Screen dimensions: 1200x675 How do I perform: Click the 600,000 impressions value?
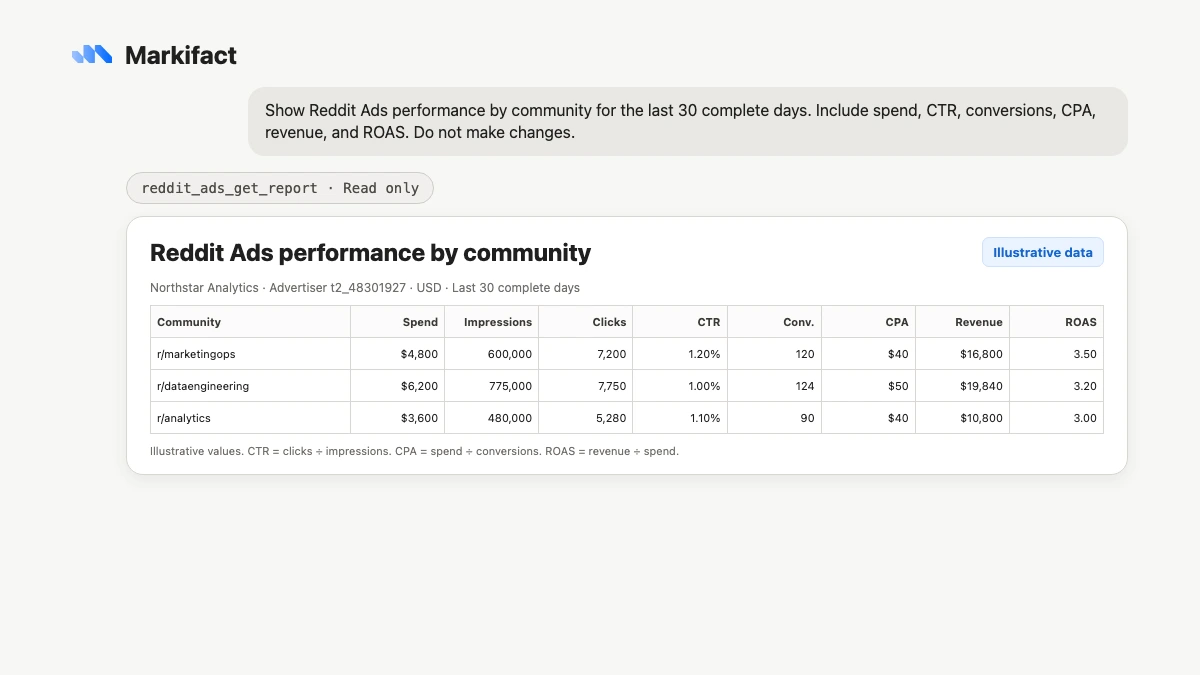[x=510, y=354]
